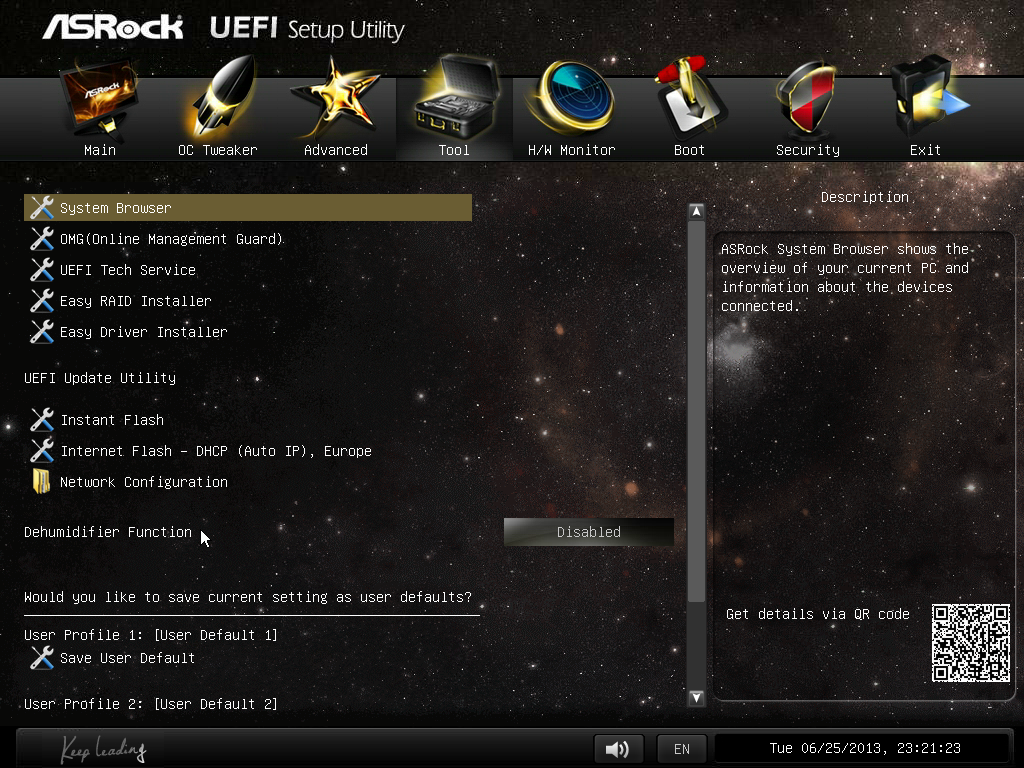Start Instant Flash
Image resolution: width=1024 pixels, height=768 pixels.
(x=112, y=420)
